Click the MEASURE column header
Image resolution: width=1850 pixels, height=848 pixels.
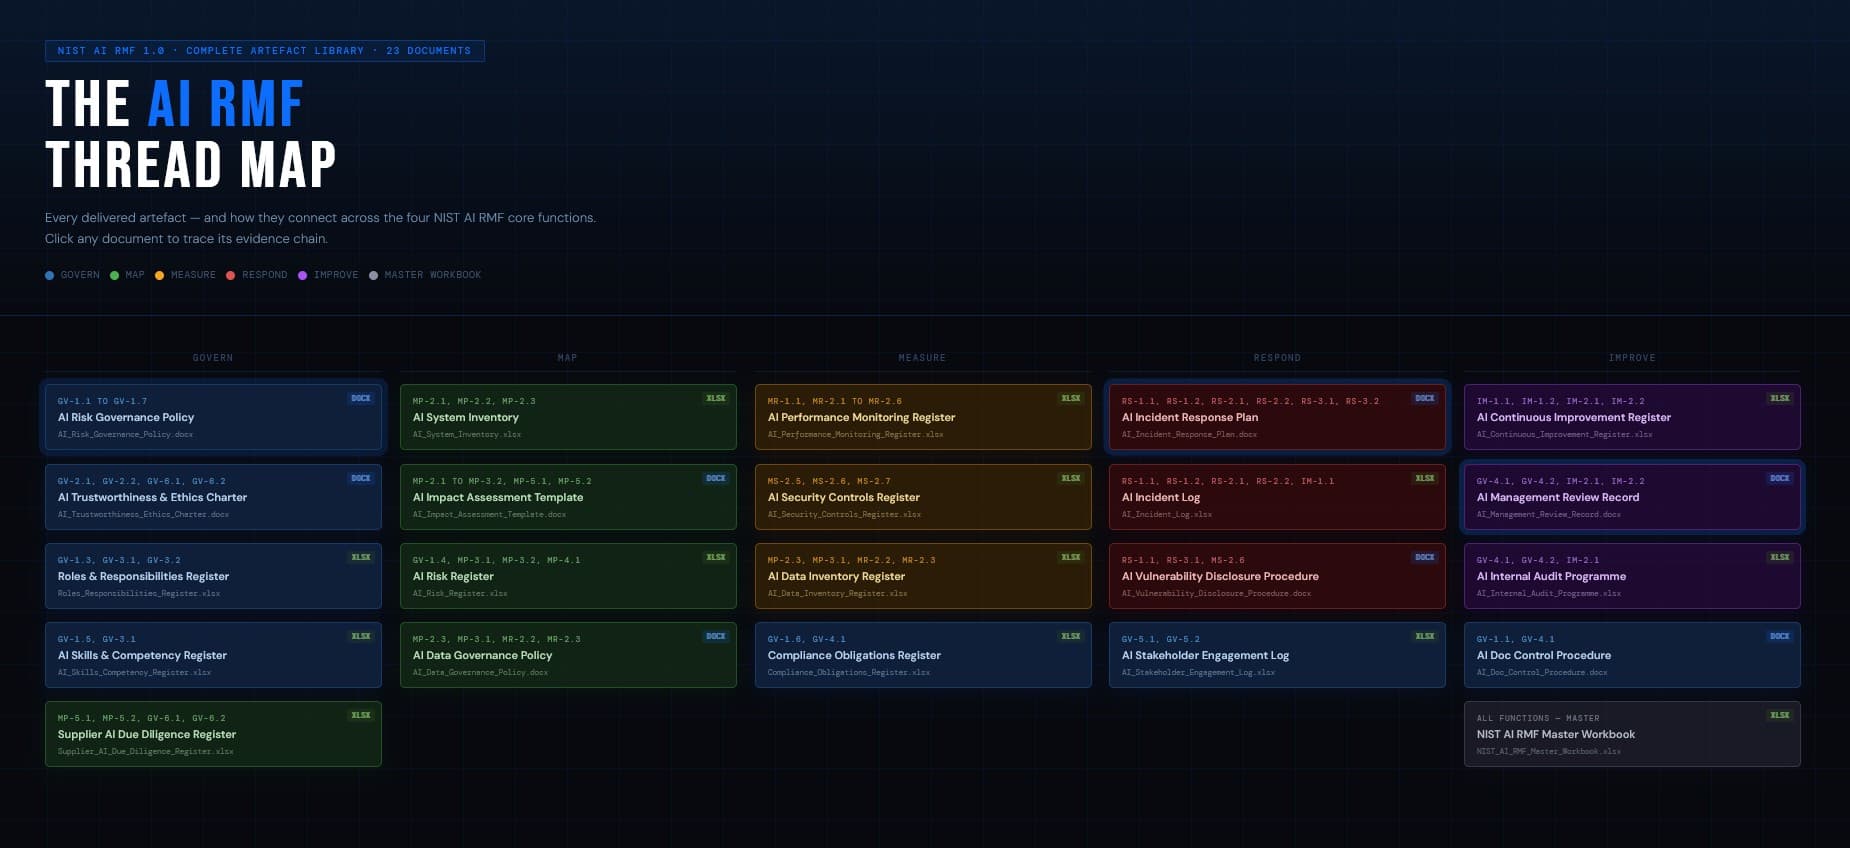922,358
